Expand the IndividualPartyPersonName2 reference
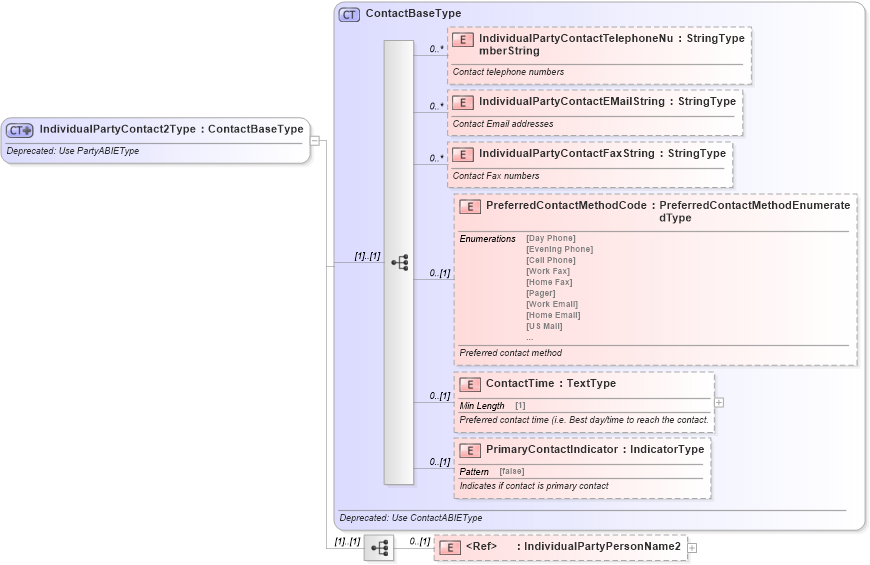 tap(692, 548)
